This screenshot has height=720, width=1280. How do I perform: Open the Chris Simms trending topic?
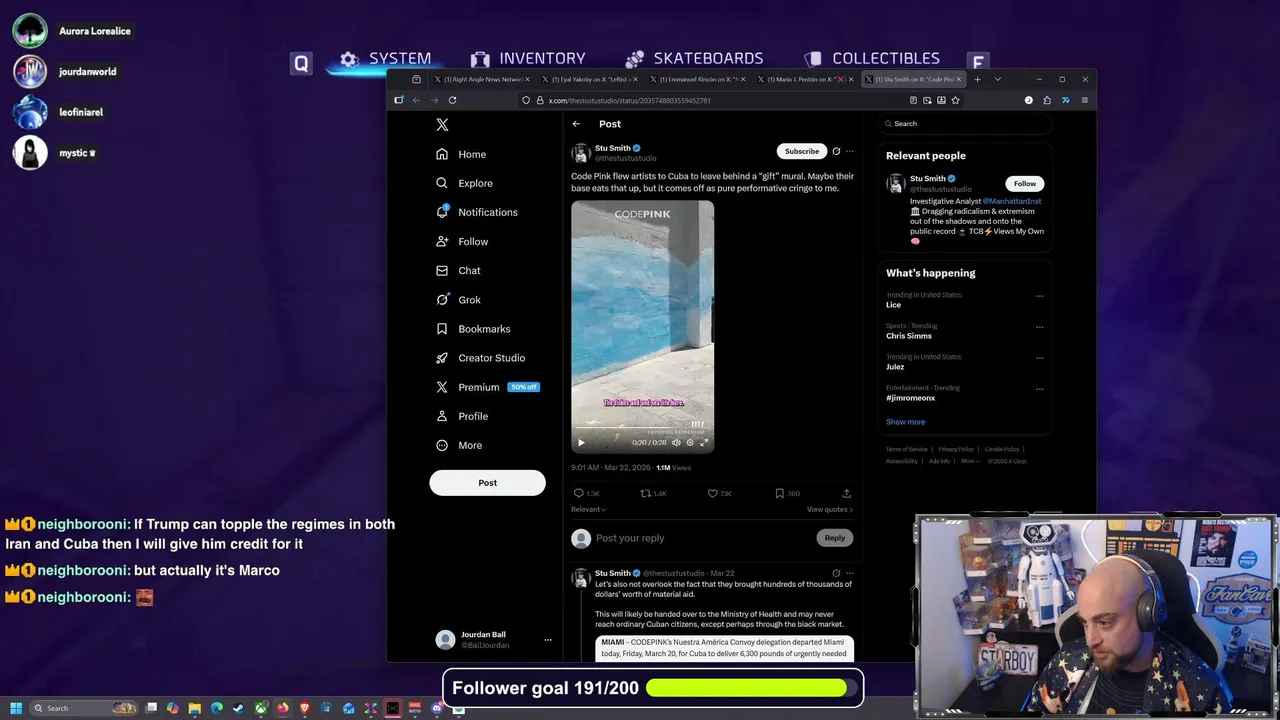coord(909,336)
